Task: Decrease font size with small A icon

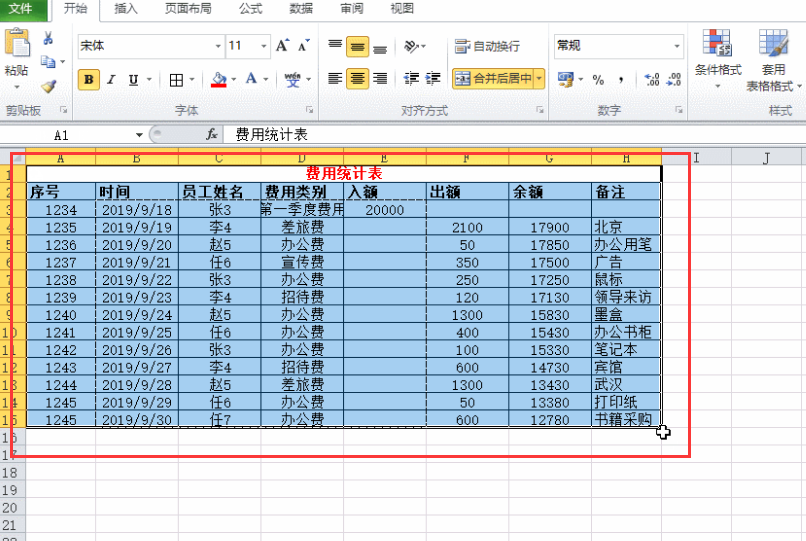Action: 304,46
